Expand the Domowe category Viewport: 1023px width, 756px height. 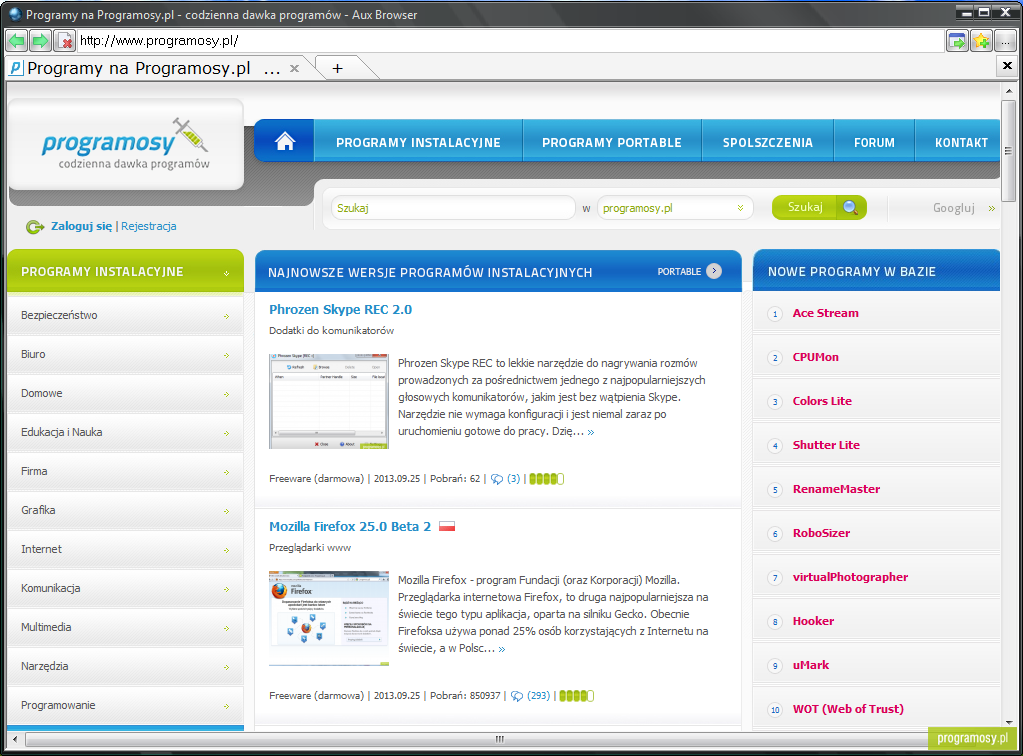[x=125, y=394]
